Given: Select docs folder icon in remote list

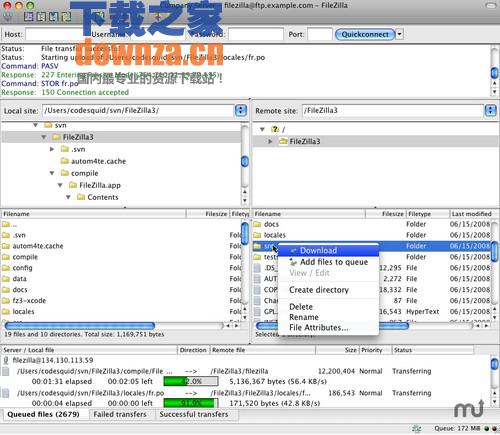Looking at the screenshot, I should point(257,224).
